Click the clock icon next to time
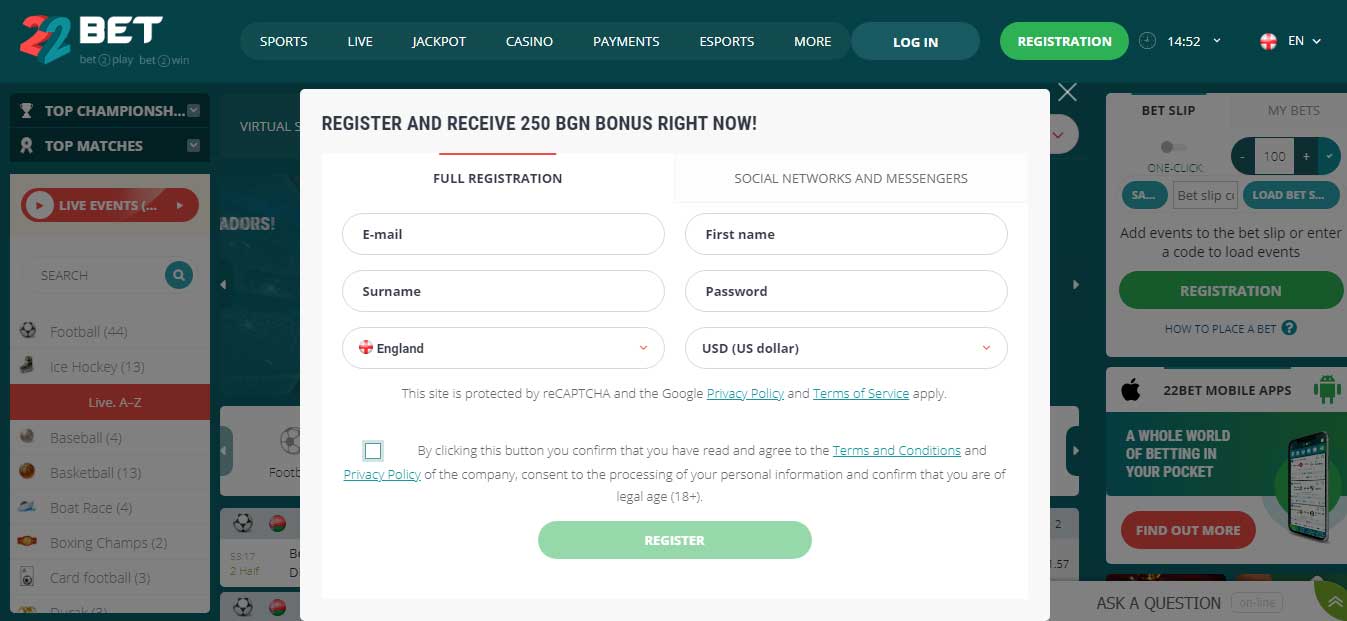Image resolution: width=1347 pixels, height=621 pixels. point(1147,41)
